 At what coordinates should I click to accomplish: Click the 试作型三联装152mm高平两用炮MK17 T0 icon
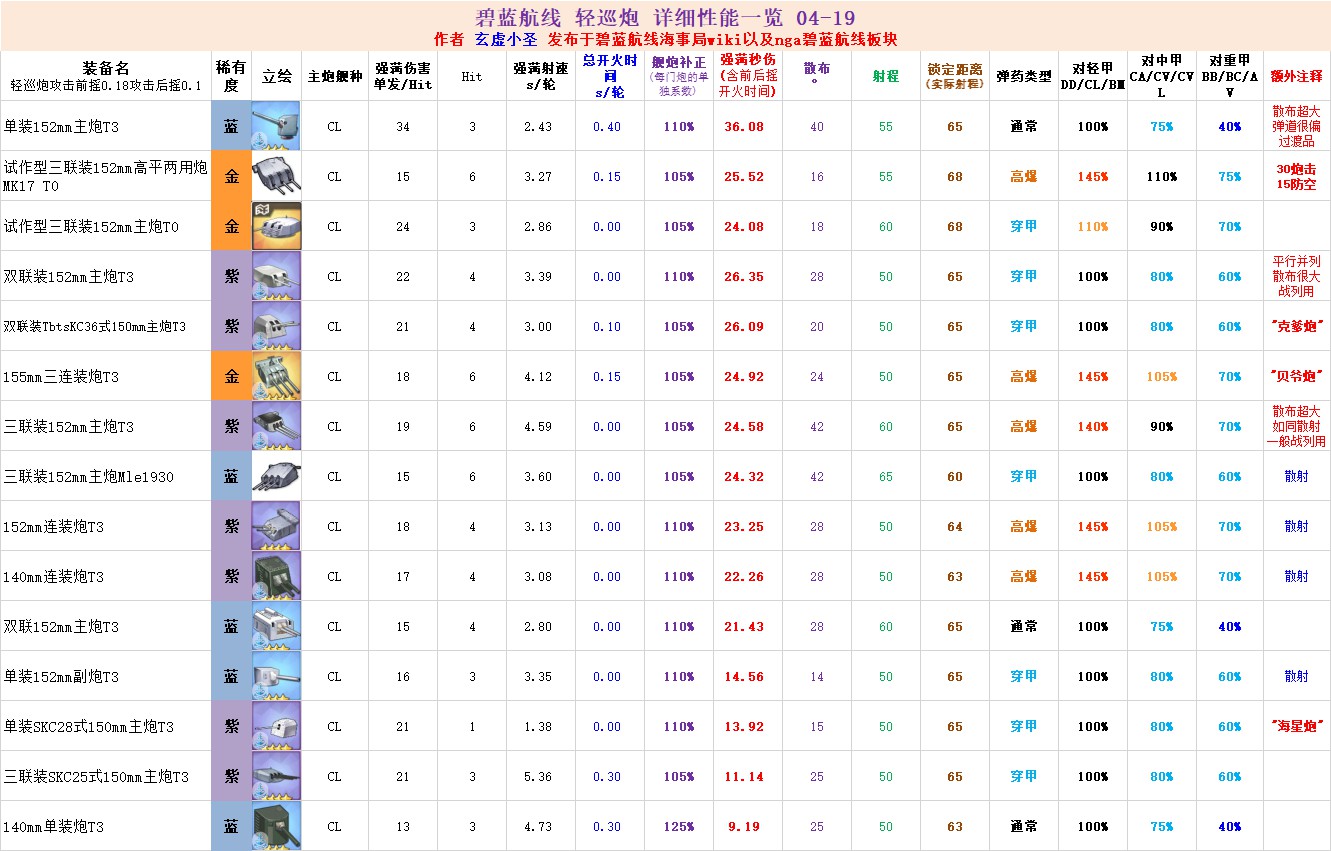tap(276, 176)
